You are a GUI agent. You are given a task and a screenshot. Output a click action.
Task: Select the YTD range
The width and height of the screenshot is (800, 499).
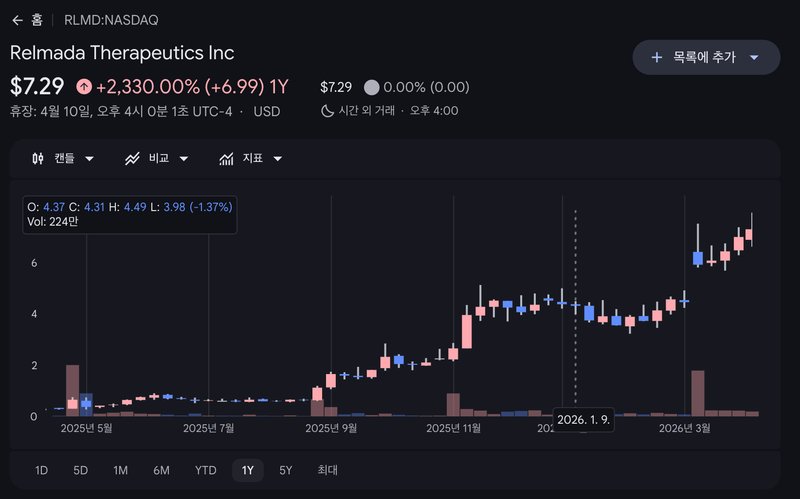point(205,470)
